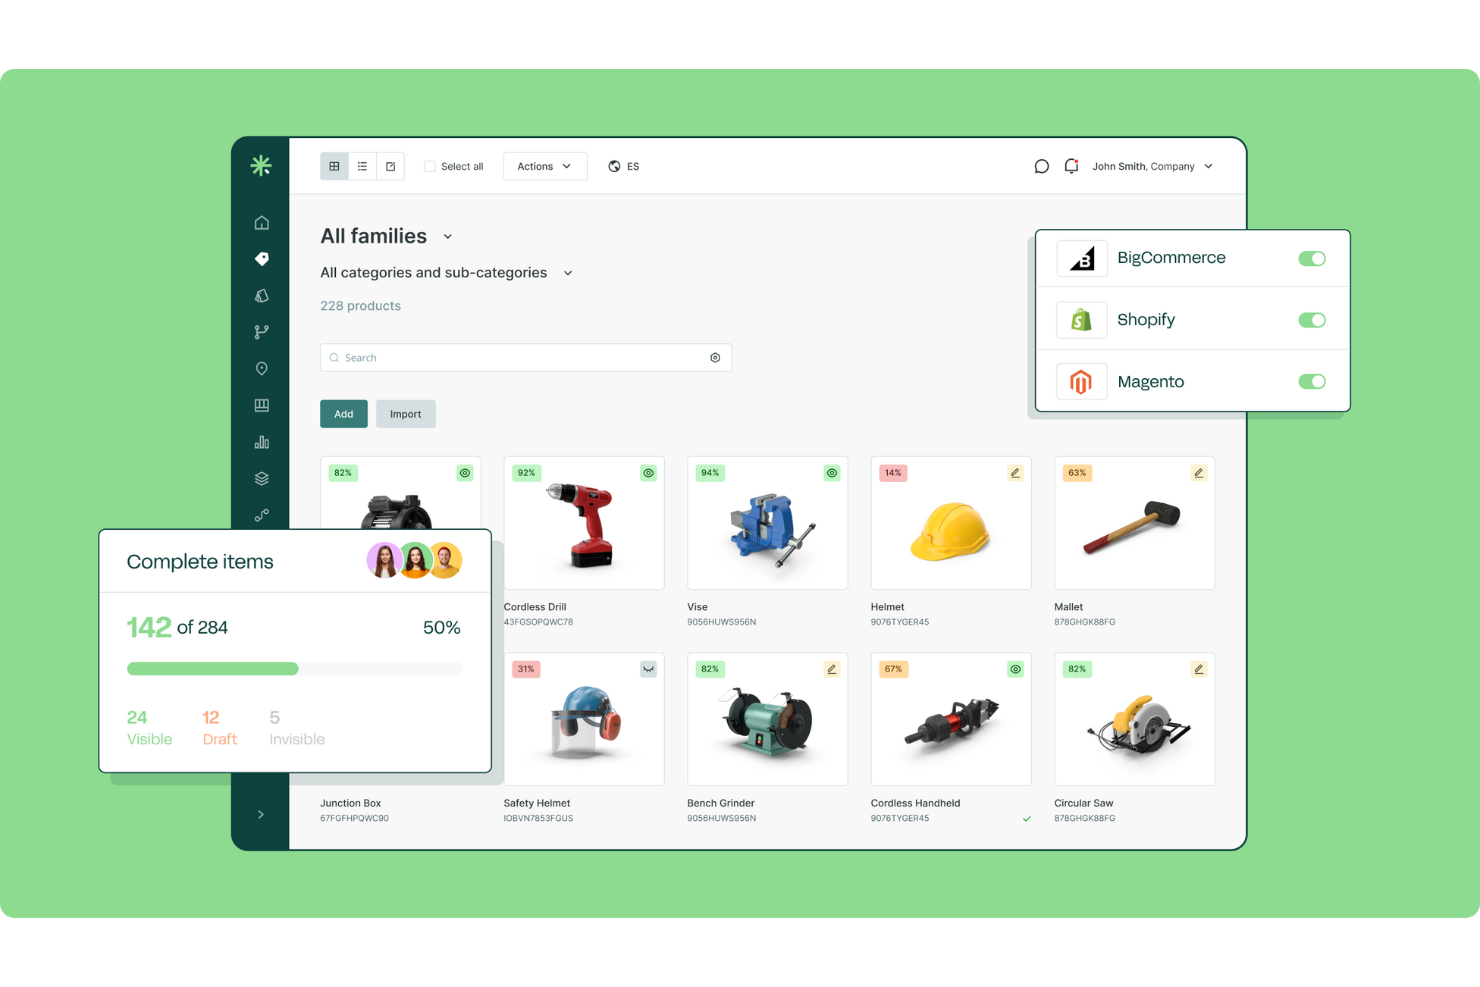Open John Smith, Company account menu

[1152, 166]
